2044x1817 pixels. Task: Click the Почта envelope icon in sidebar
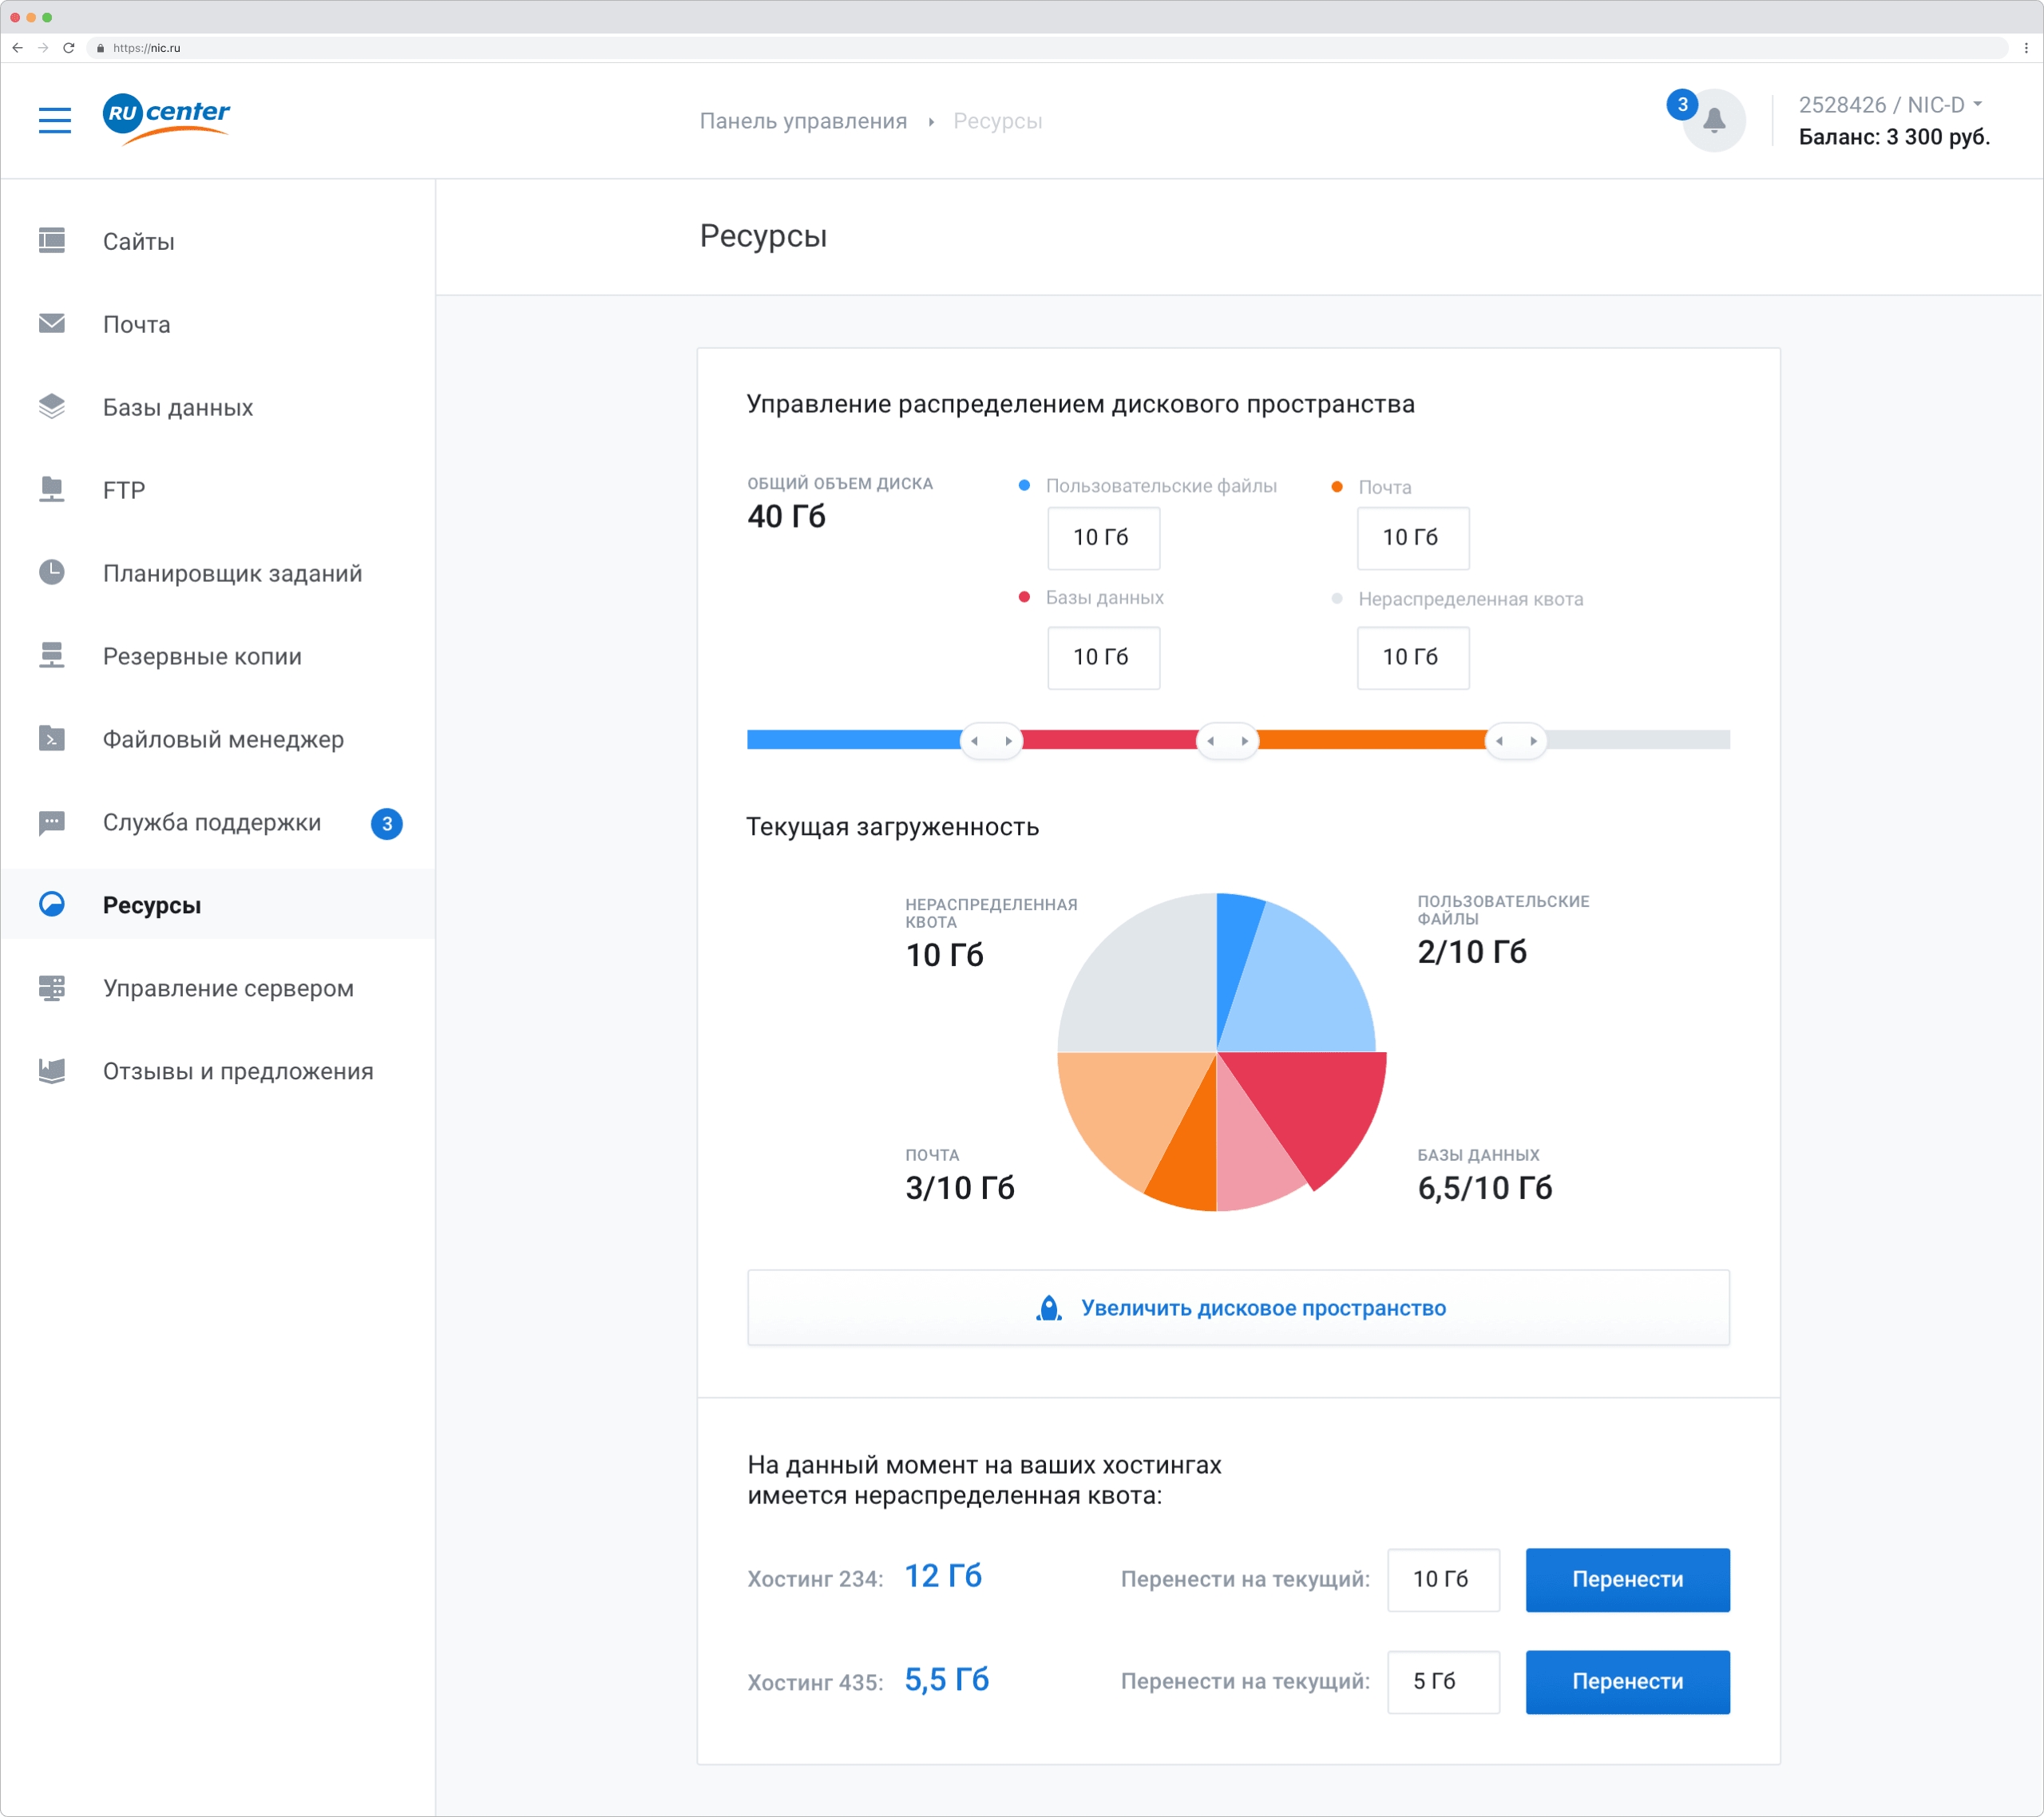[x=52, y=323]
